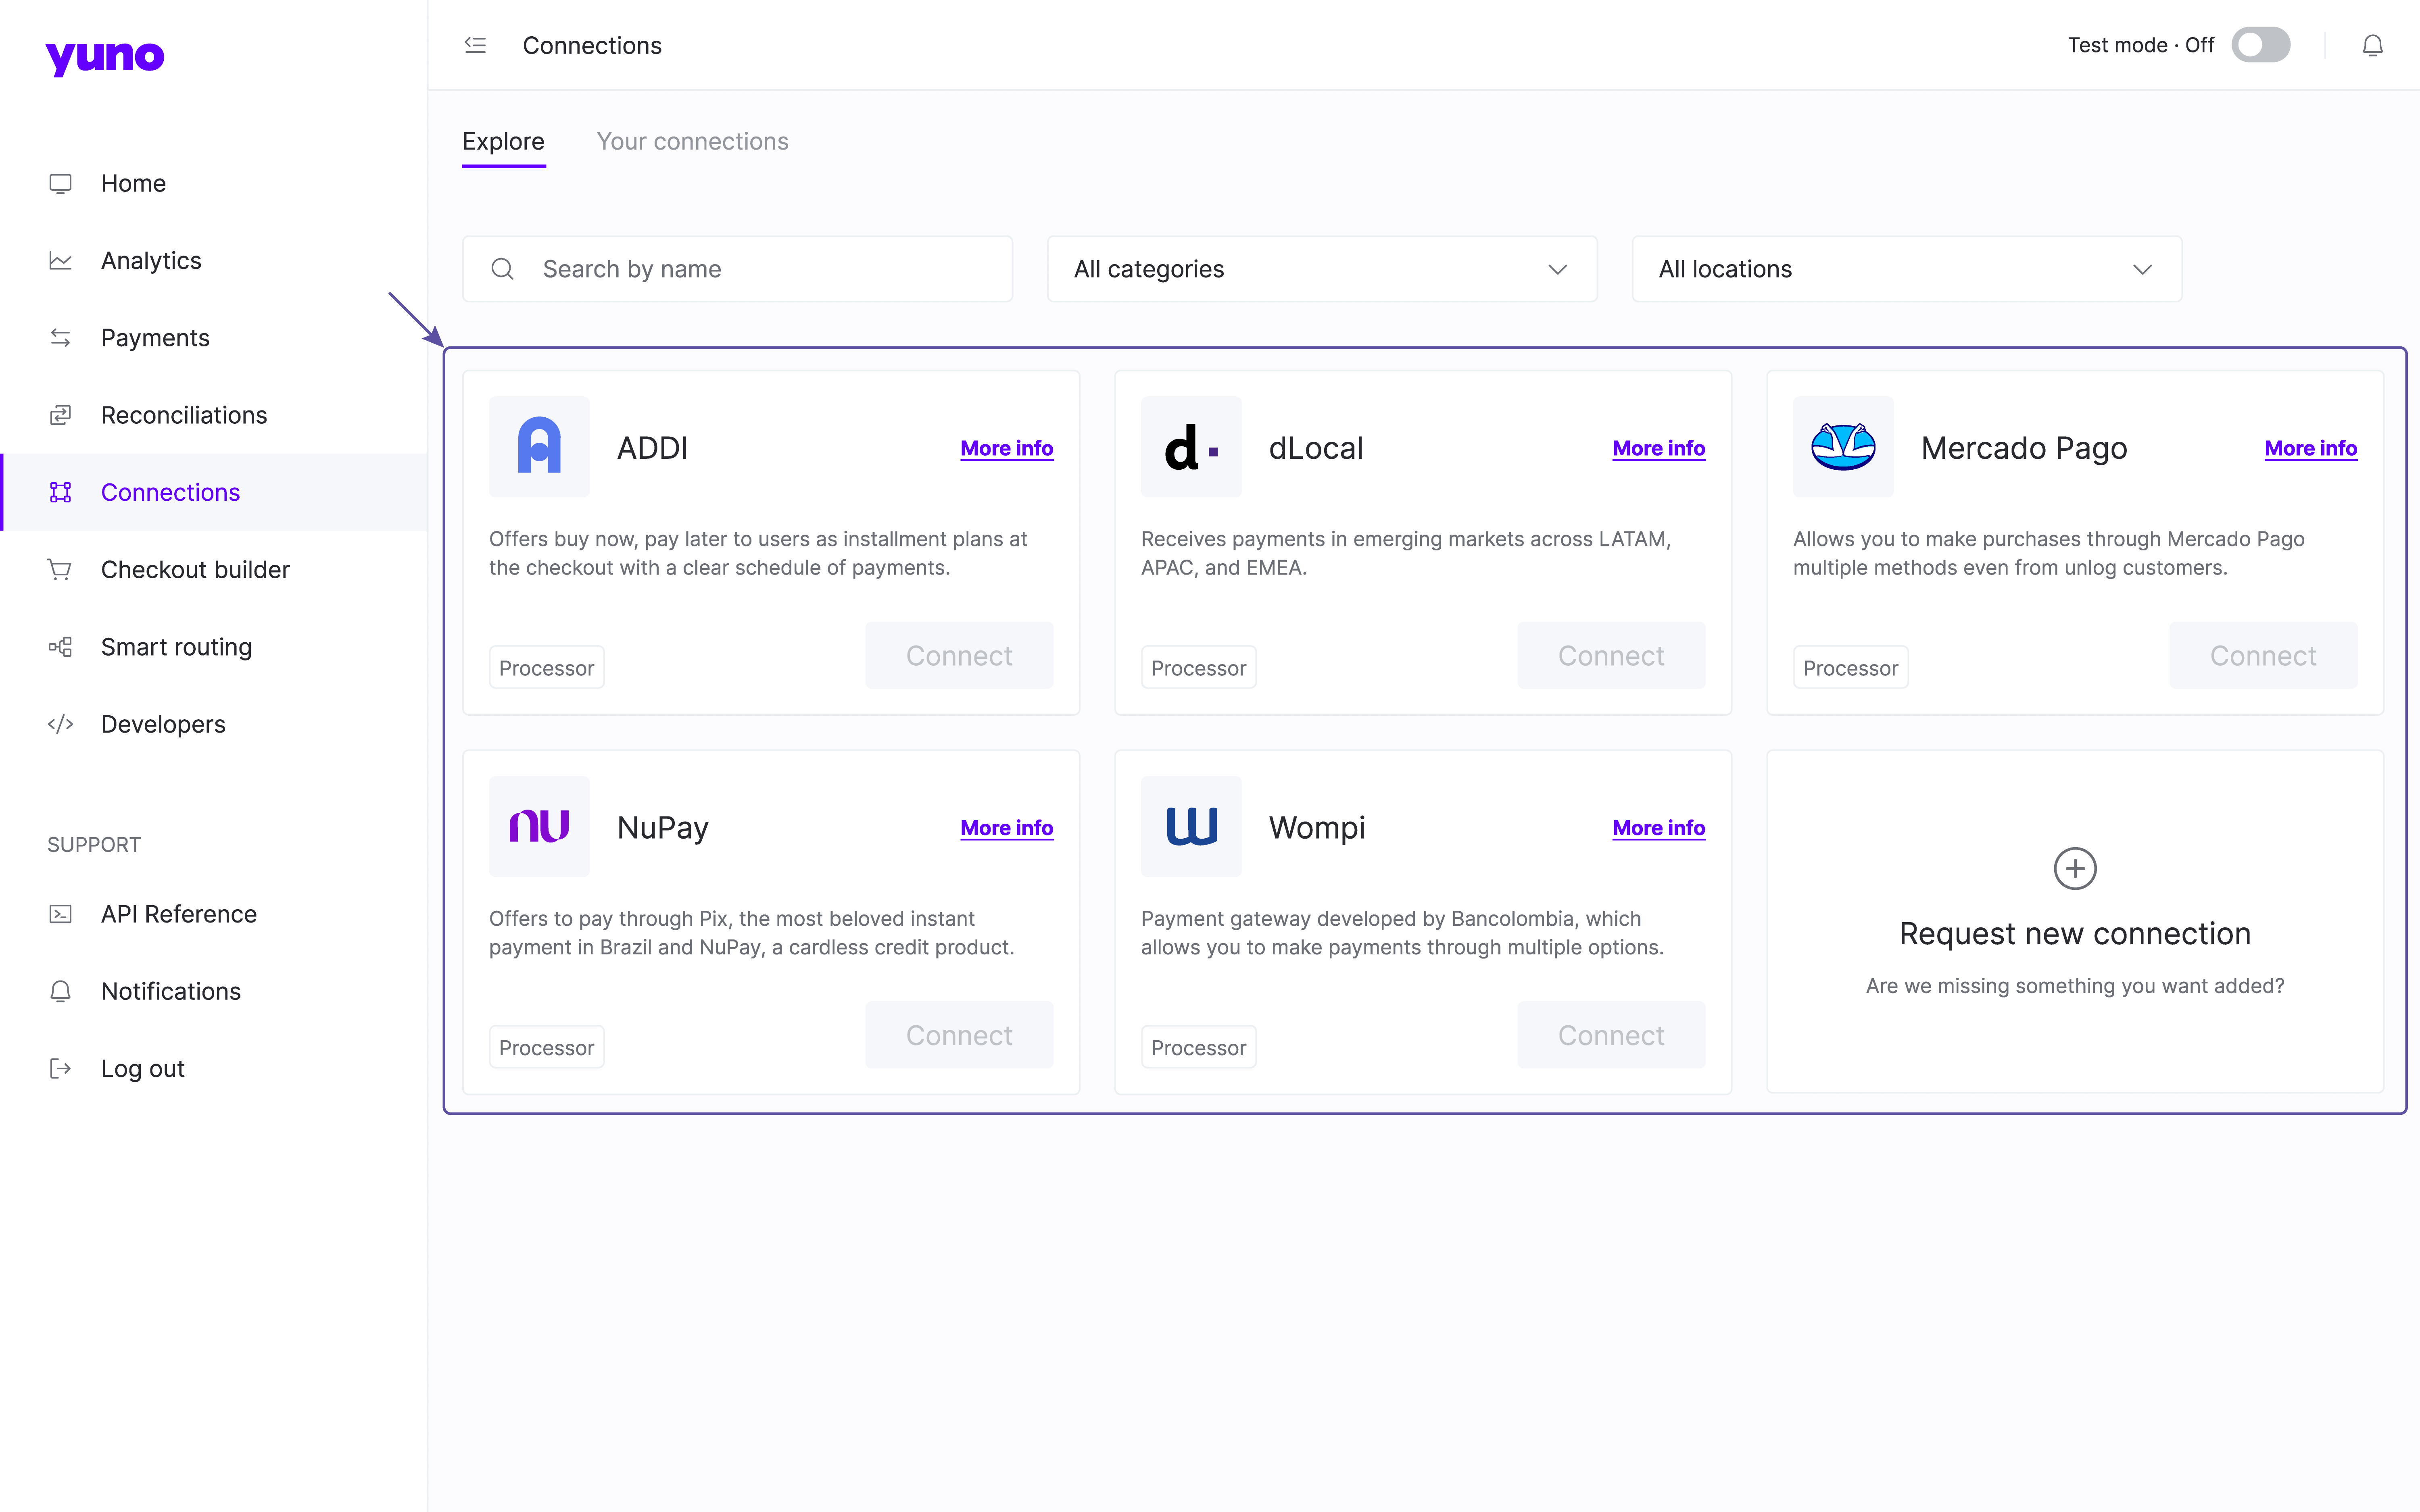The image size is (2420, 1512).
Task: Click the NuPay logo icon
Action: pyautogui.click(x=539, y=827)
